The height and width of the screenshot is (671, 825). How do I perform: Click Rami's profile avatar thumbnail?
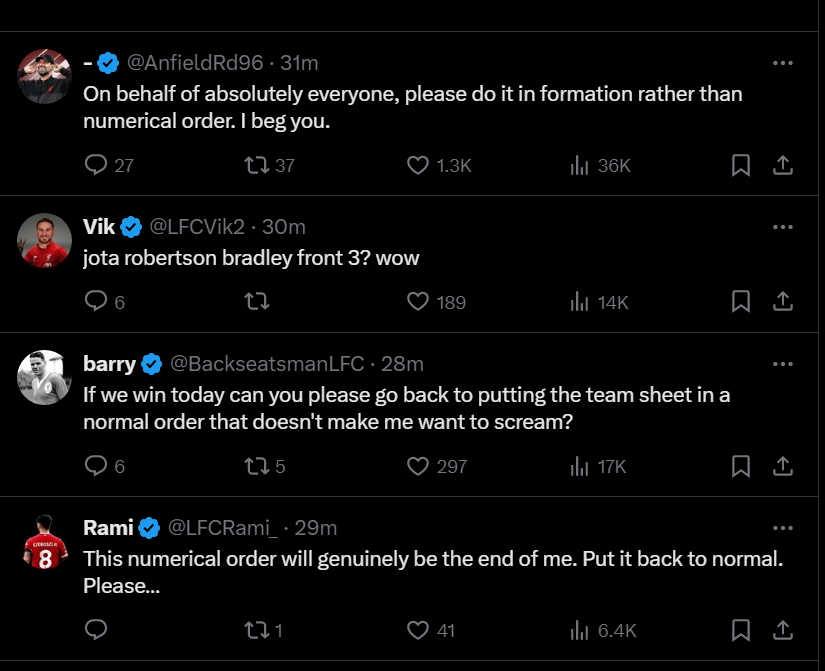45,549
